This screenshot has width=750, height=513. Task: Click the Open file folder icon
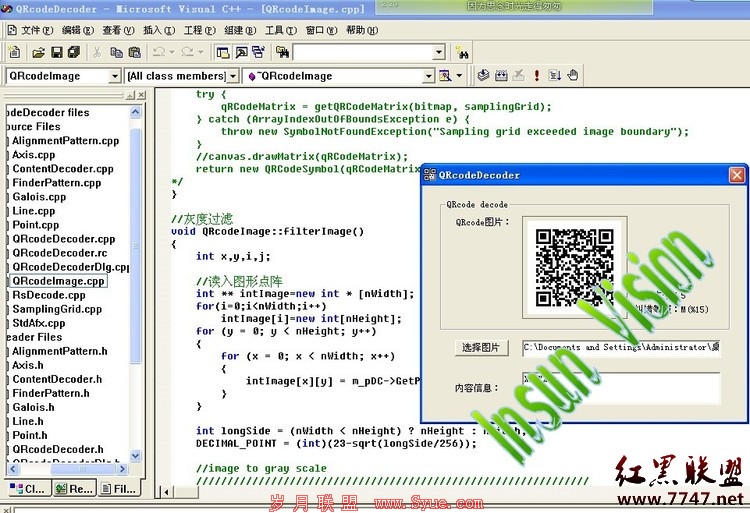38,52
